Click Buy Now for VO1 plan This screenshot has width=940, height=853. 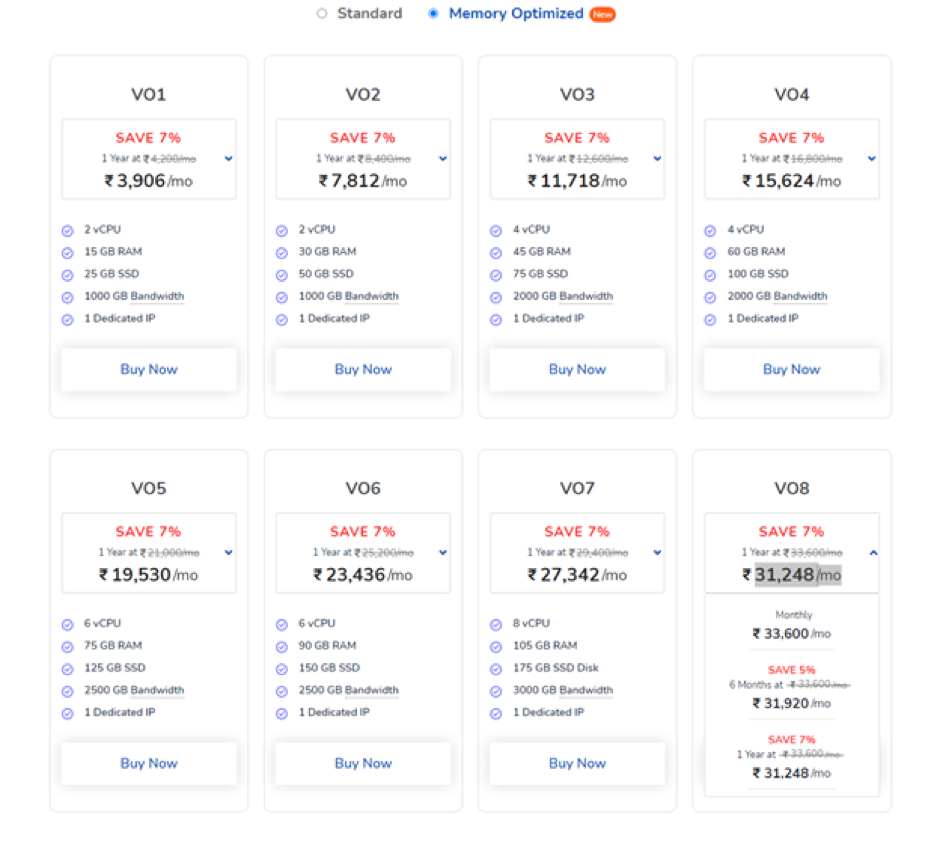149,369
